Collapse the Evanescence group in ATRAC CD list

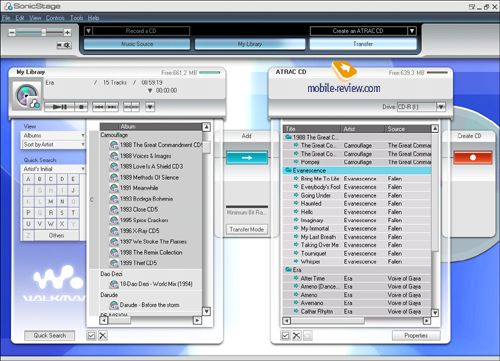pyautogui.click(x=288, y=170)
